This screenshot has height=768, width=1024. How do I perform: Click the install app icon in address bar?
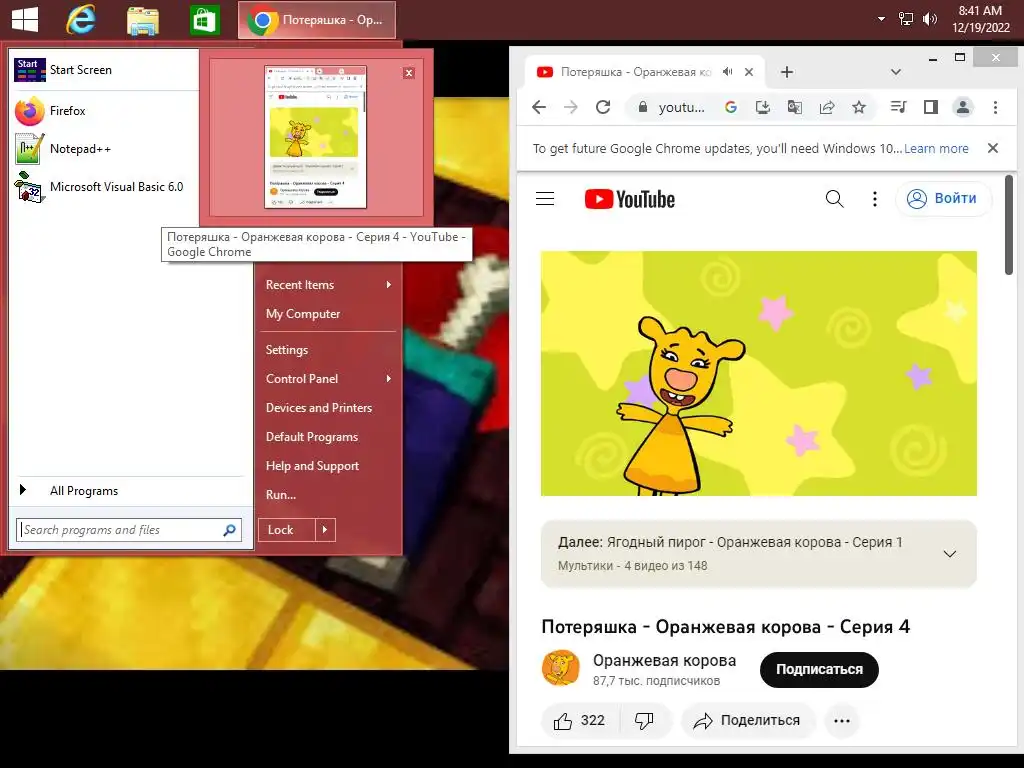coord(763,107)
